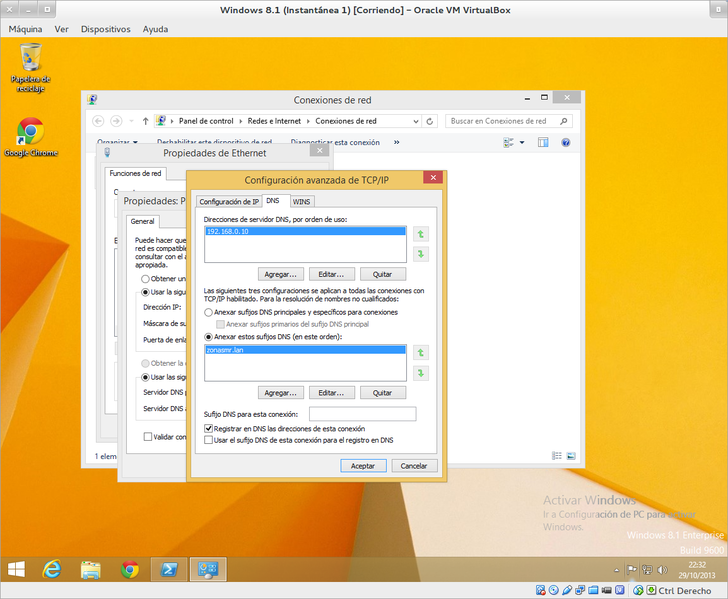Select Anexar estos sufijos DNS radio button
The height and width of the screenshot is (599, 728).
coord(208,337)
